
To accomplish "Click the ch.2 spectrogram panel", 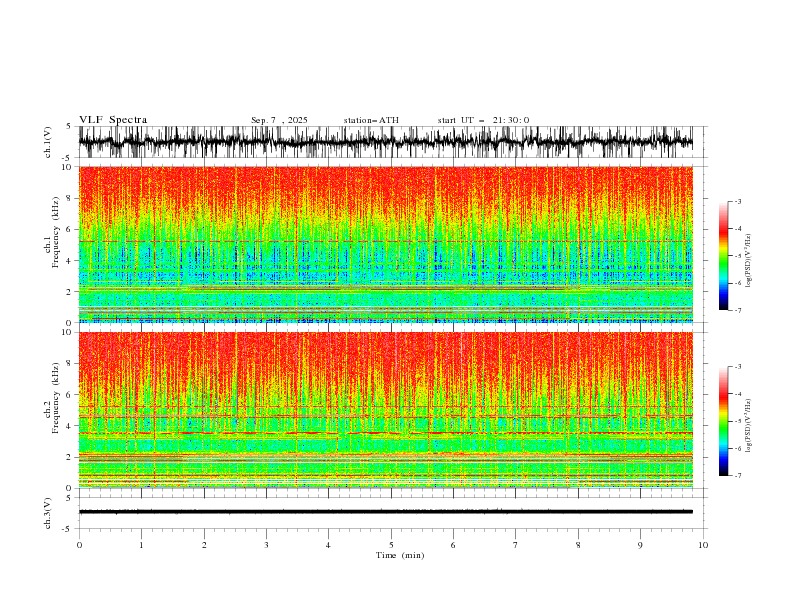I will 386,410.
